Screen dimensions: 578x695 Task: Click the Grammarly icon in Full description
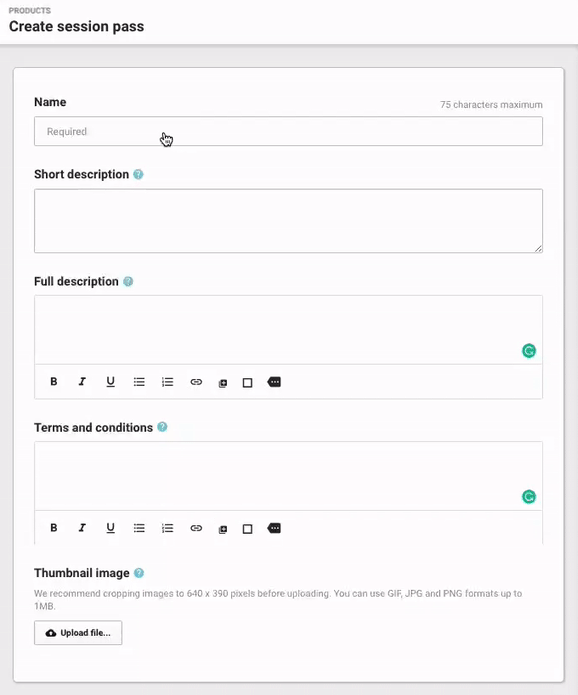click(529, 351)
